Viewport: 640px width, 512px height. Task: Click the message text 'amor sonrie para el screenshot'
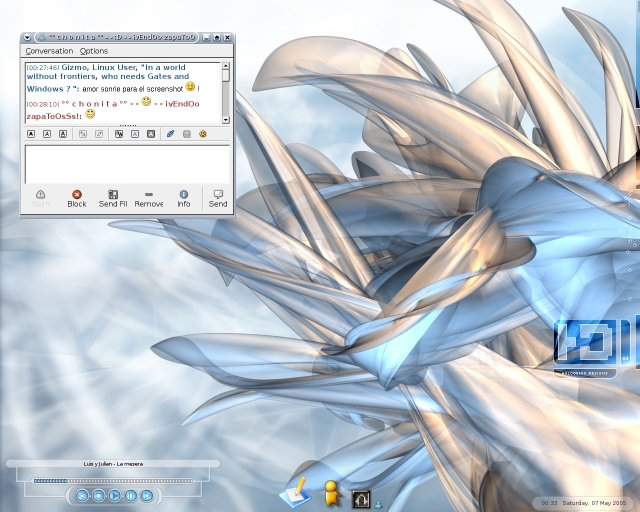[x=133, y=89]
